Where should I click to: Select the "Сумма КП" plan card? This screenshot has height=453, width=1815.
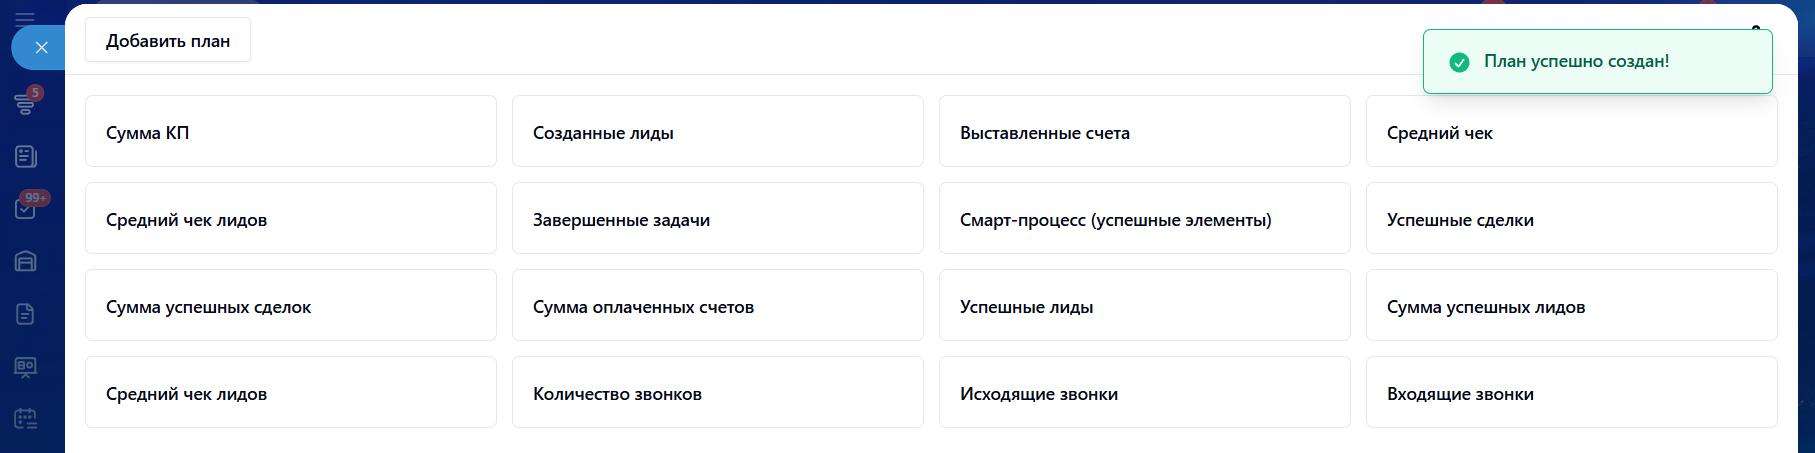[x=290, y=131]
